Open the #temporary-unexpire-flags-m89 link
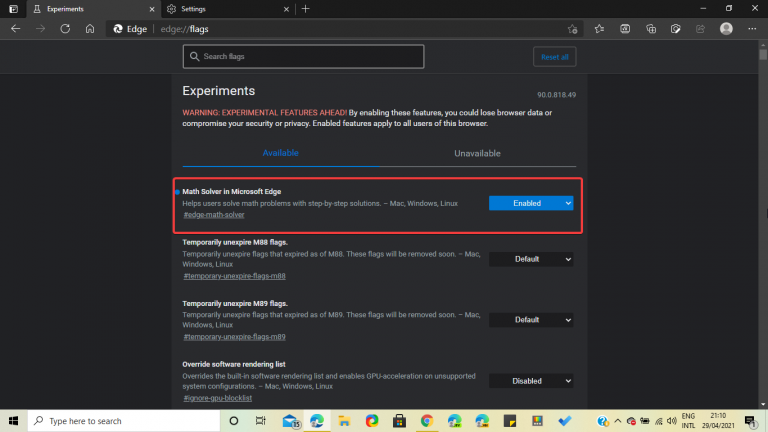Image resolution: width=768 pixels, height=432 pixels. point(235,336)
